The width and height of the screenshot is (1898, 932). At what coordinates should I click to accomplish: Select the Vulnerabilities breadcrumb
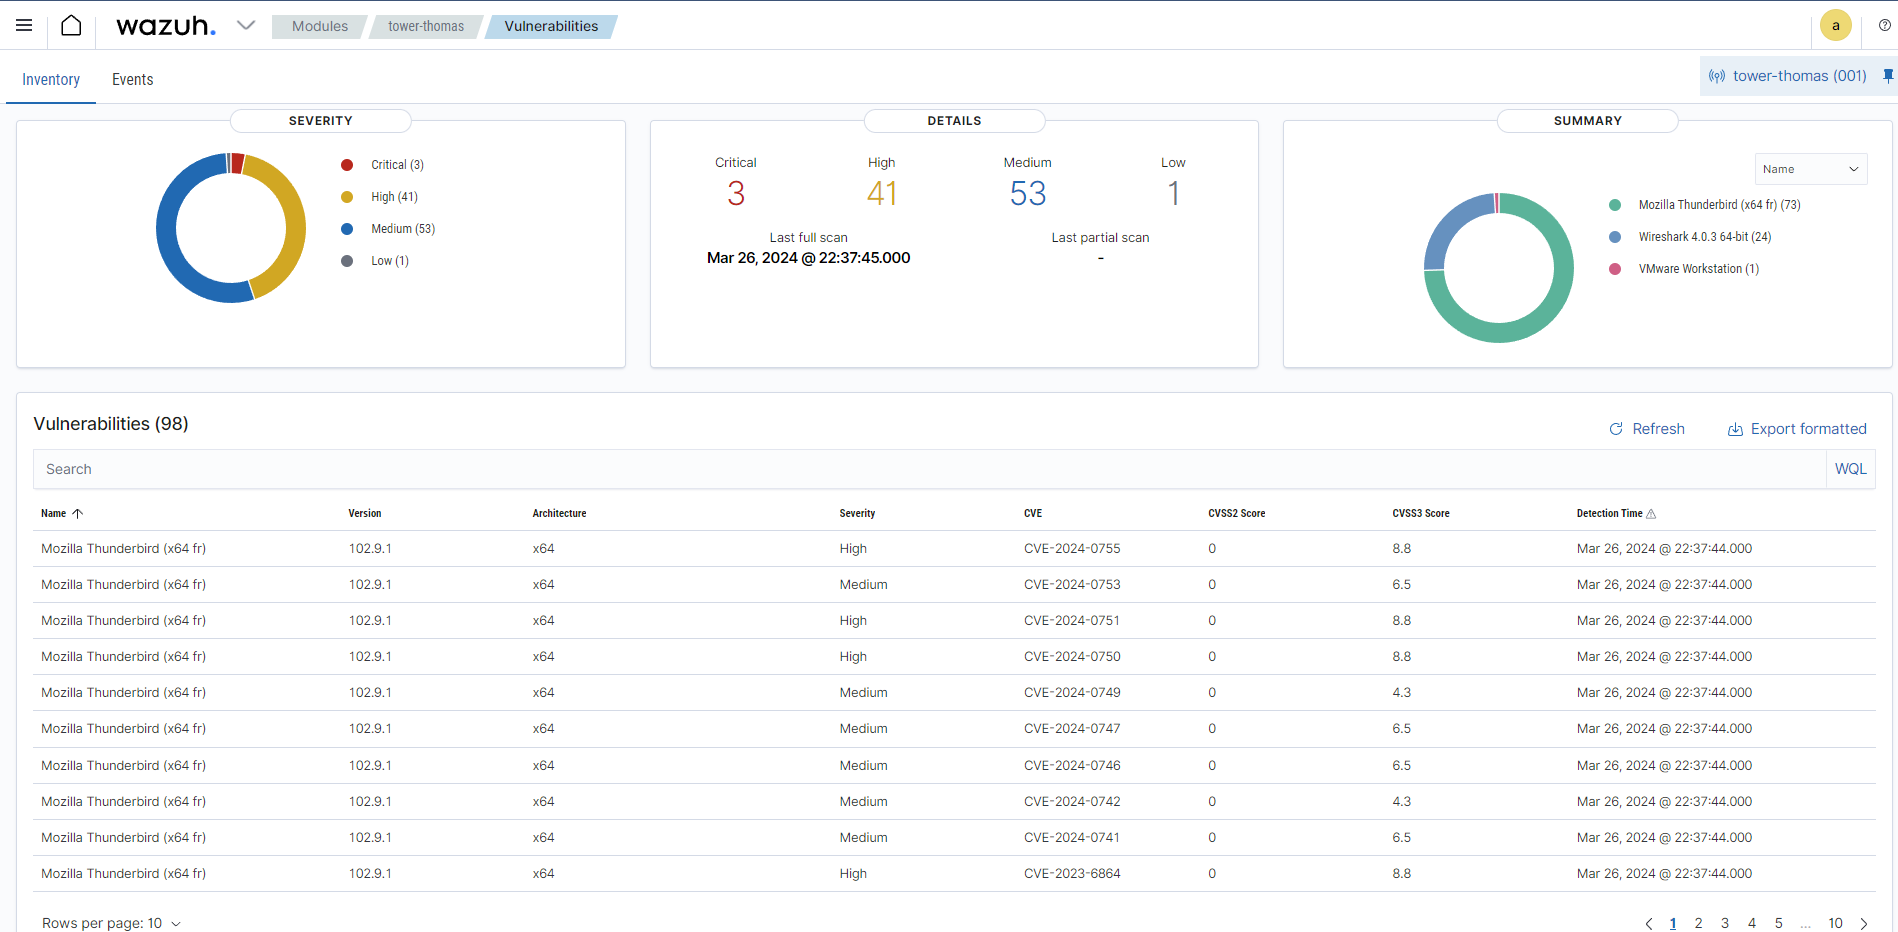(x=551, y=26)
